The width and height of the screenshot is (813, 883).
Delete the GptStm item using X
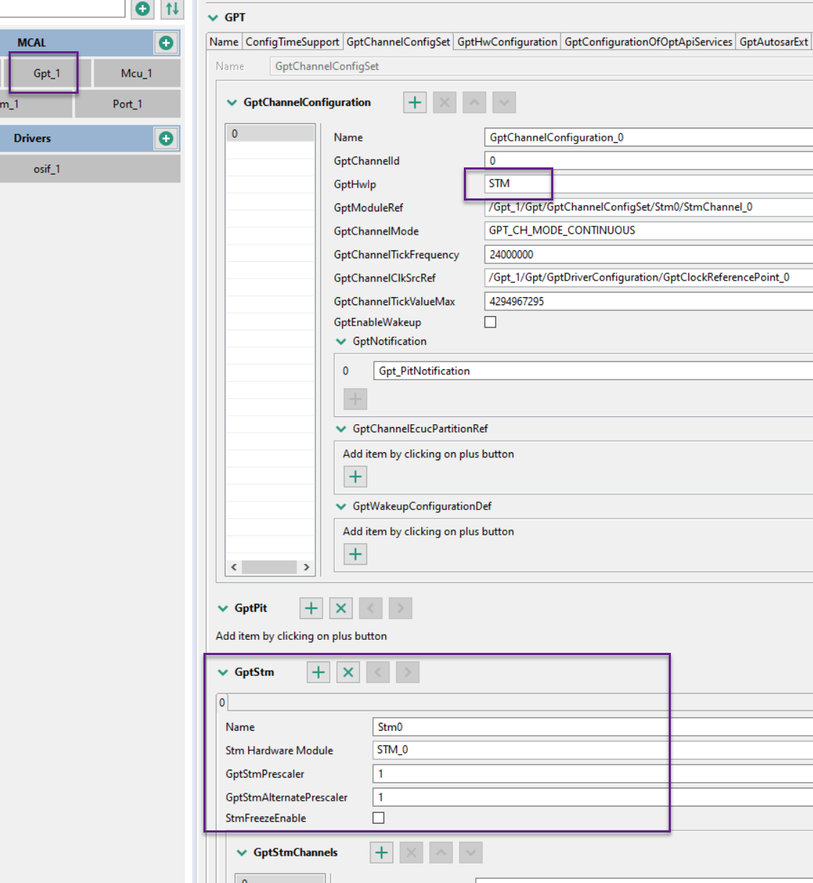click(x=349, y=672)
